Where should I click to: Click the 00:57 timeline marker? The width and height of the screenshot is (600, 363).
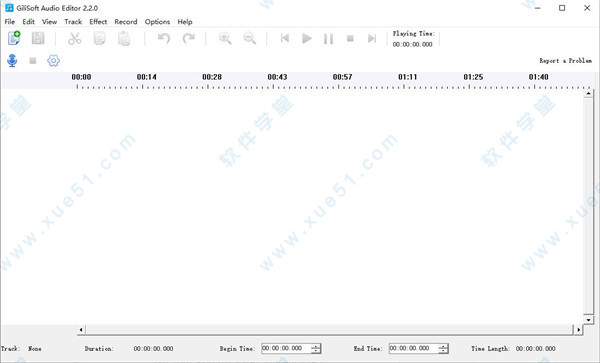coord(342,77)
